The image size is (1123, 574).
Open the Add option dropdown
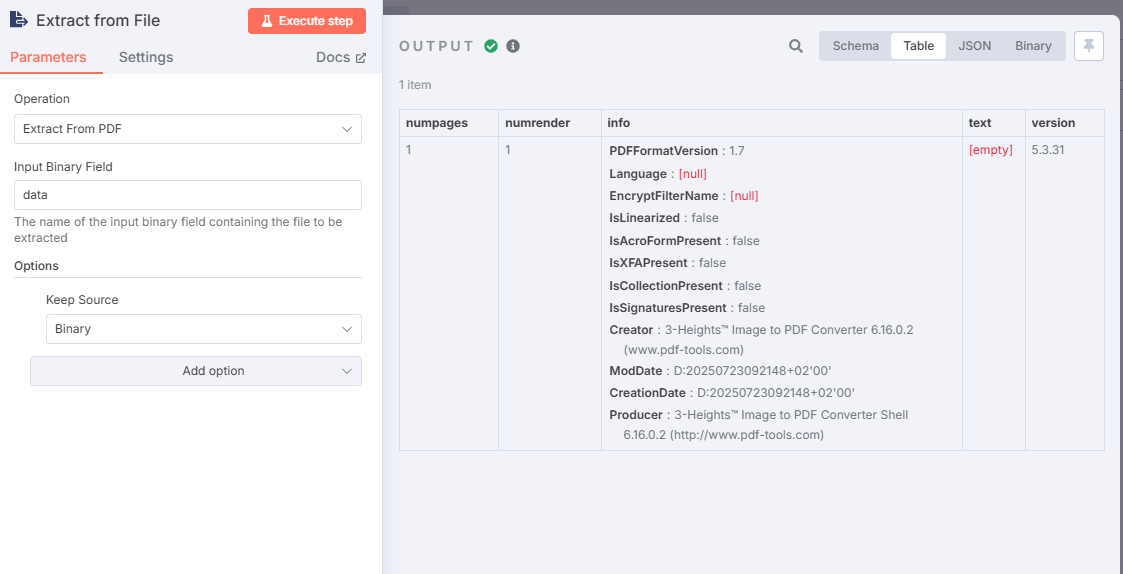tap(196, 371)
